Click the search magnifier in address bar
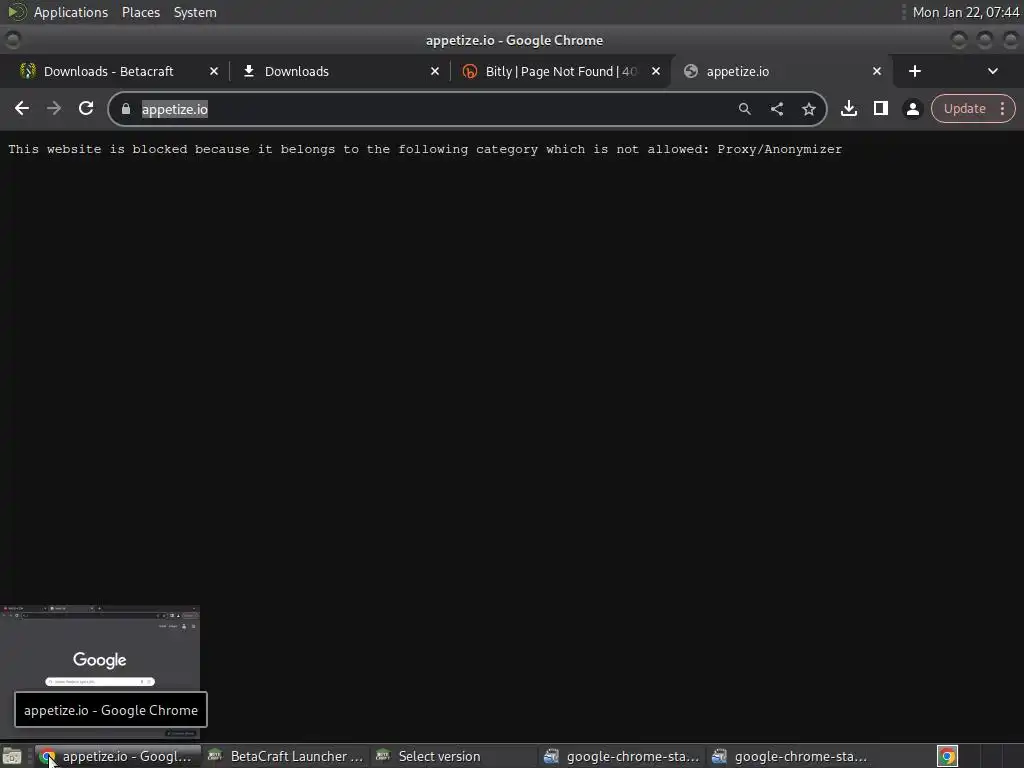Screen dimensions: 1024x768 (744, 109)
